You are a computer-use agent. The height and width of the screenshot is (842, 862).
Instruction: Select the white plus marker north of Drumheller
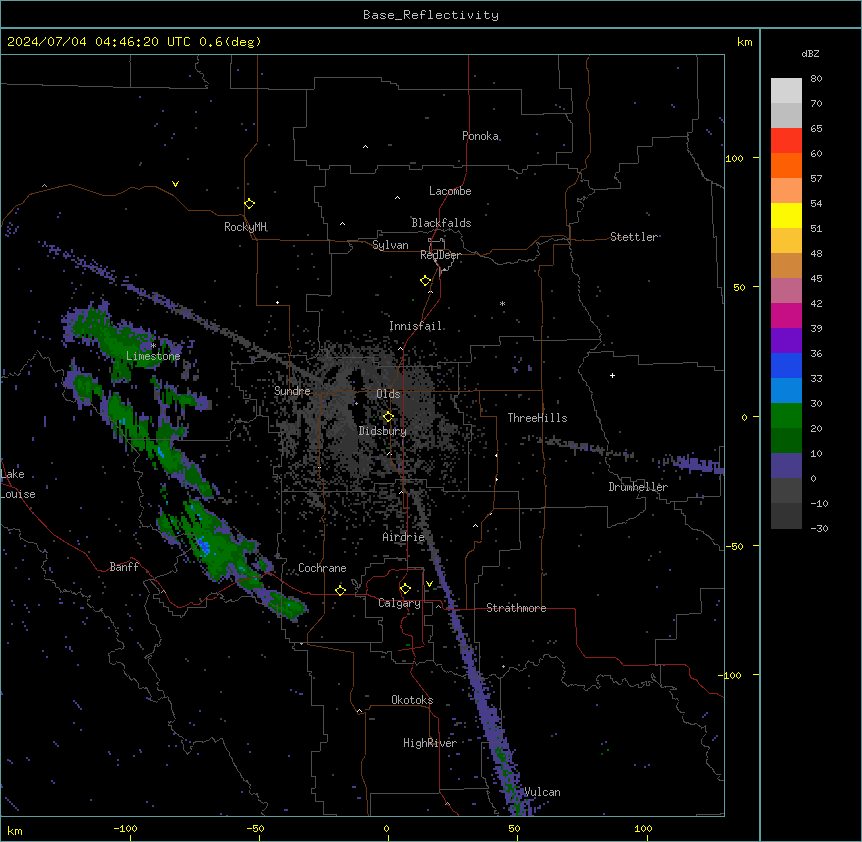612,375
